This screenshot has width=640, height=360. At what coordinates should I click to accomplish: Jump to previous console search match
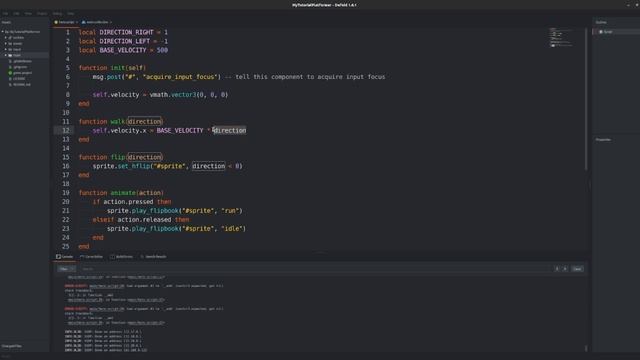[x=557, y=269]
